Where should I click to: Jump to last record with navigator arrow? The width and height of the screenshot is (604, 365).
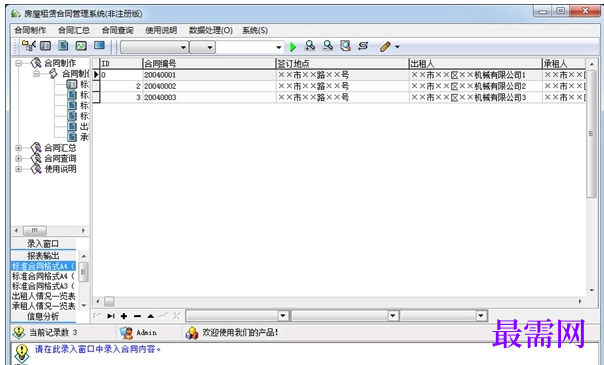coord(111,316)
